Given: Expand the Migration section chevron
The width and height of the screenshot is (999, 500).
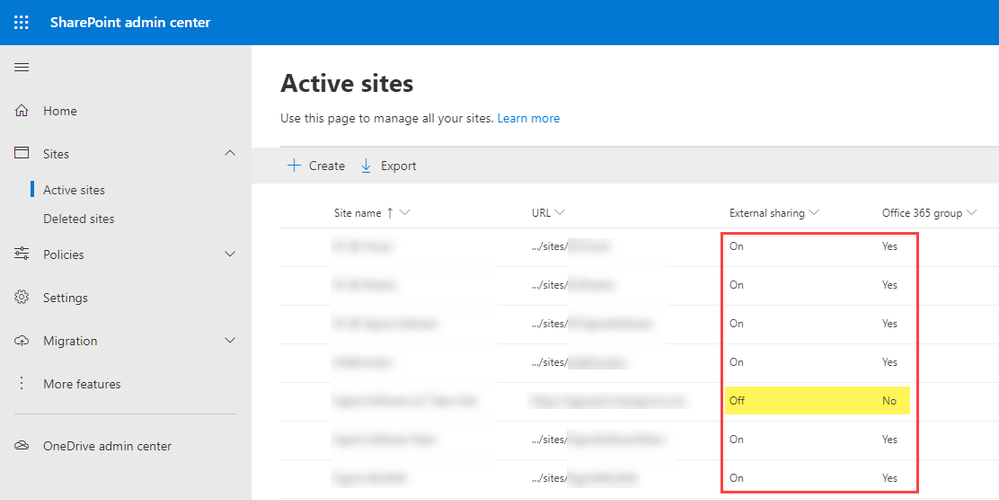Looking at the screenshot, I should [230, 340].
